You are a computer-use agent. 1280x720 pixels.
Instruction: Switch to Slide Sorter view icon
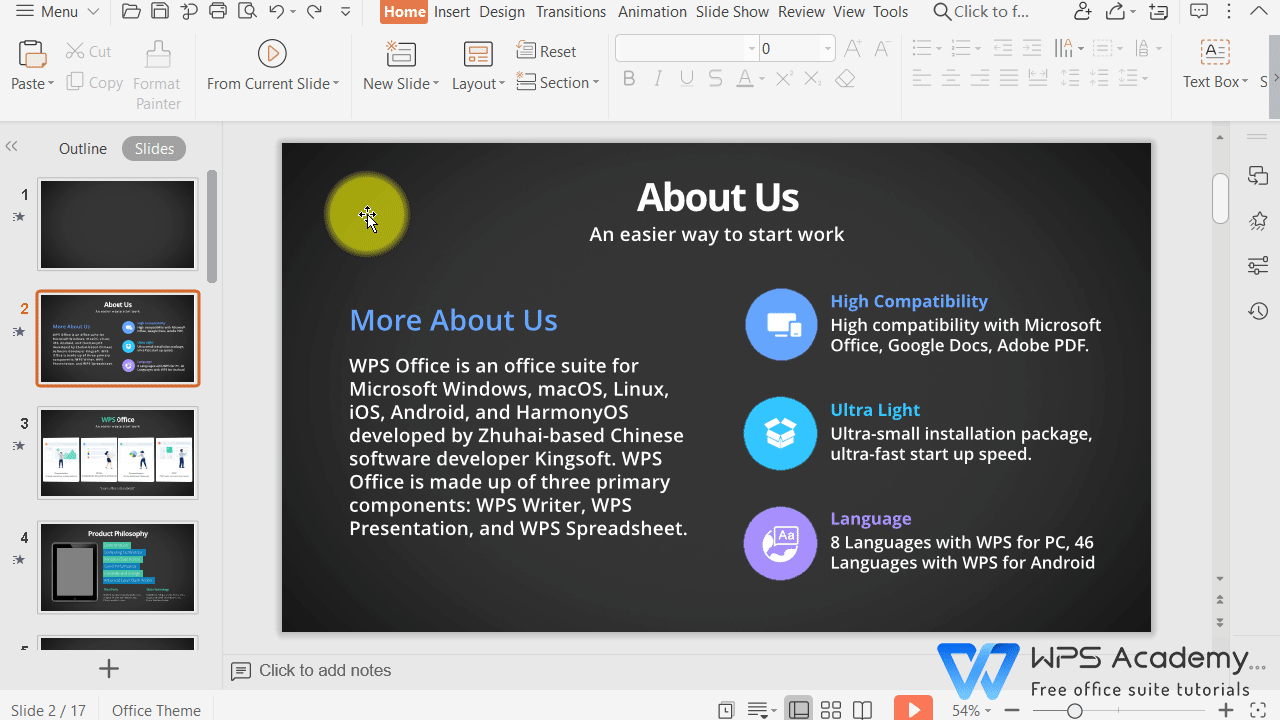pyautogui.click(x=830, y=710)
